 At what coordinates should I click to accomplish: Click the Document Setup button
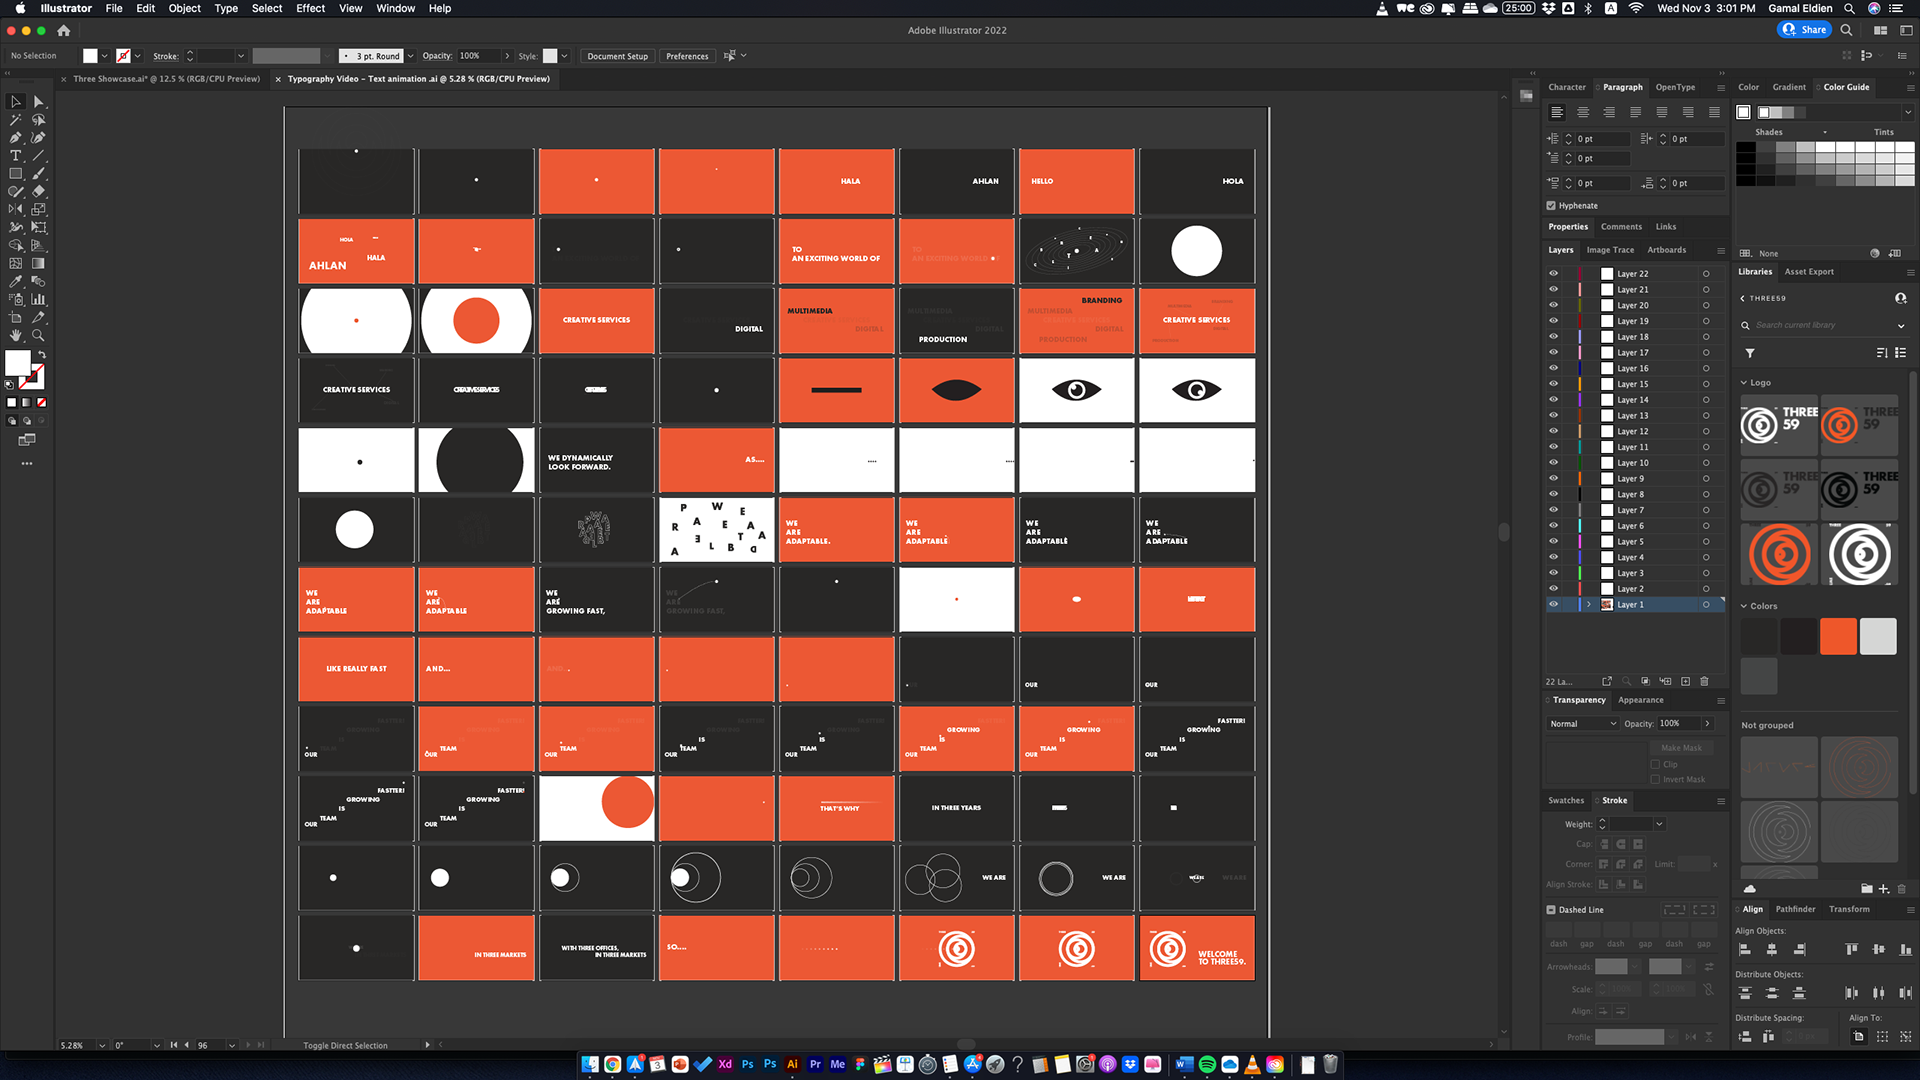tap(617, 56)
